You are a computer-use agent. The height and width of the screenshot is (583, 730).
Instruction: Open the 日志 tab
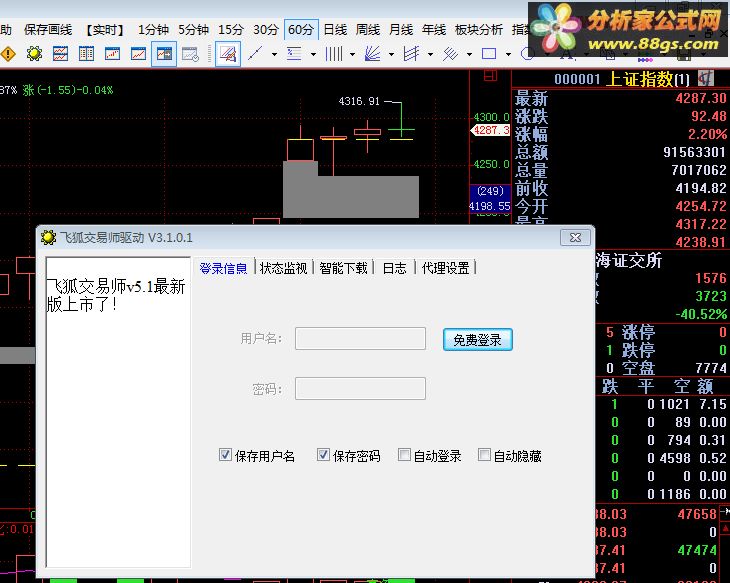point(394,268)
